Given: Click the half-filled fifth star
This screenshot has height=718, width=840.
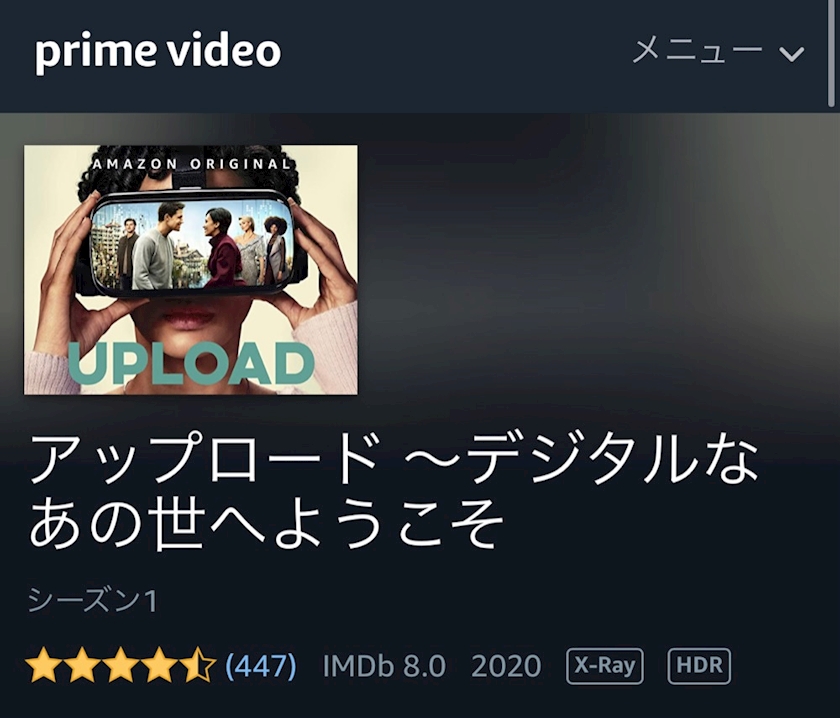Looking at the screenshot, I should (198, 664).
